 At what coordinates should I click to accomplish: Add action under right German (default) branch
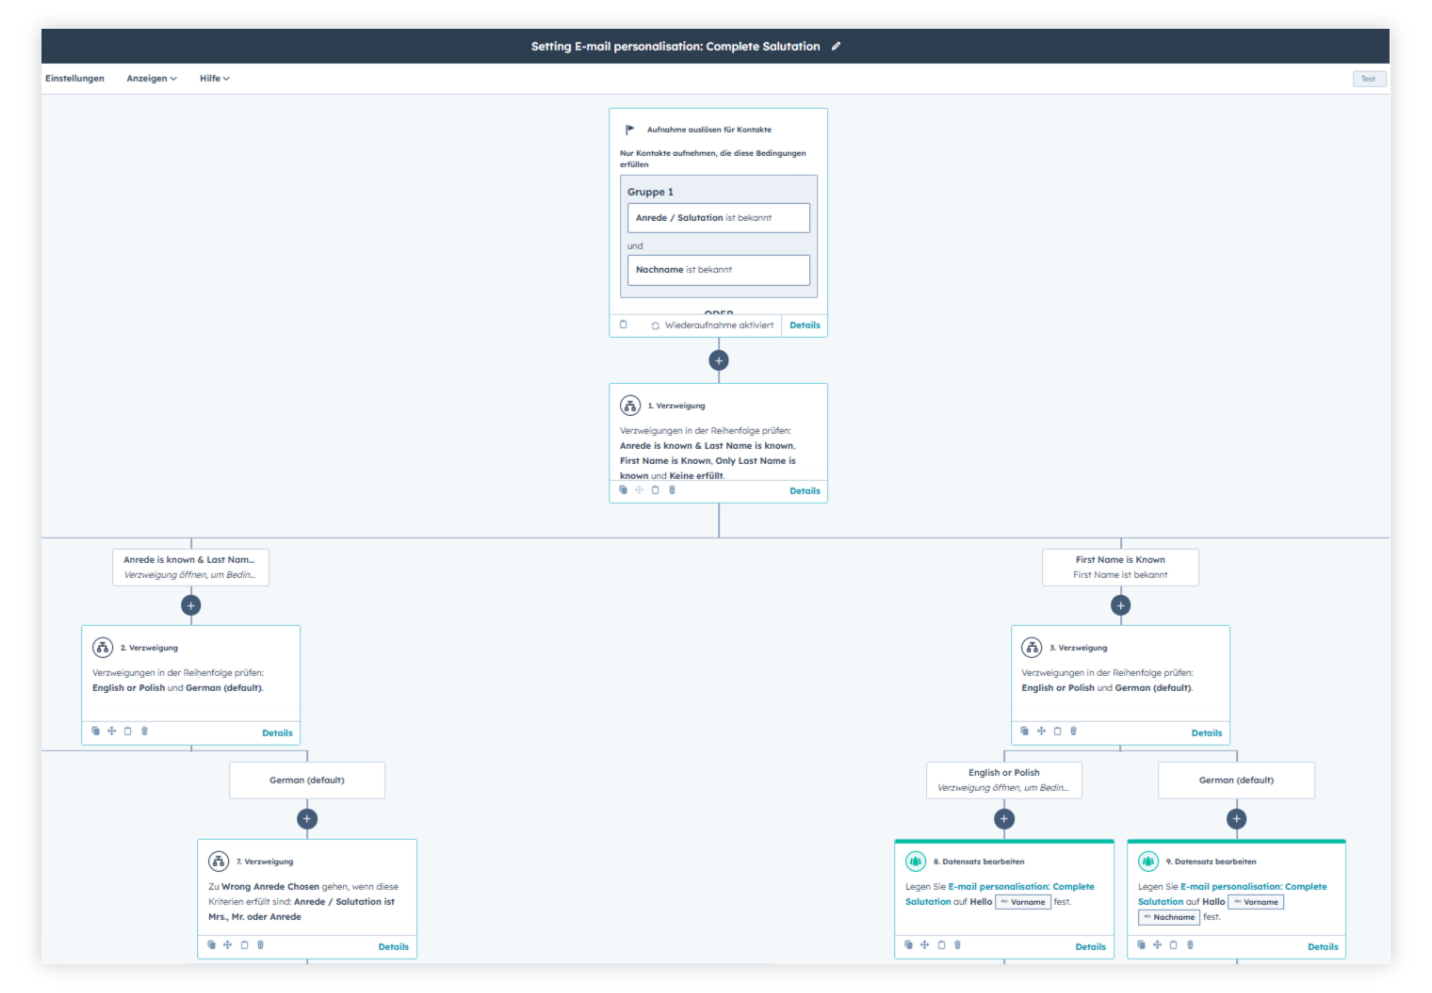(x=1236, y=818)
